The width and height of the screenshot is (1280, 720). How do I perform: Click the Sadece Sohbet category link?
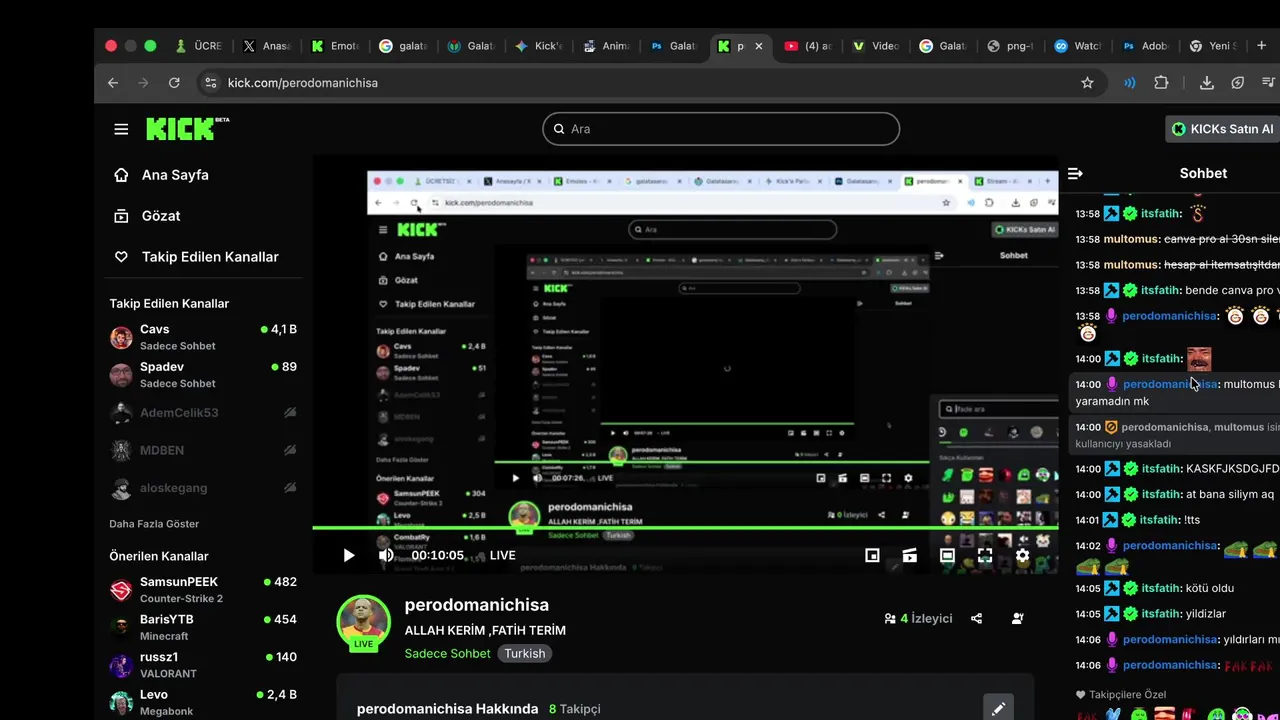pos(447,653)
